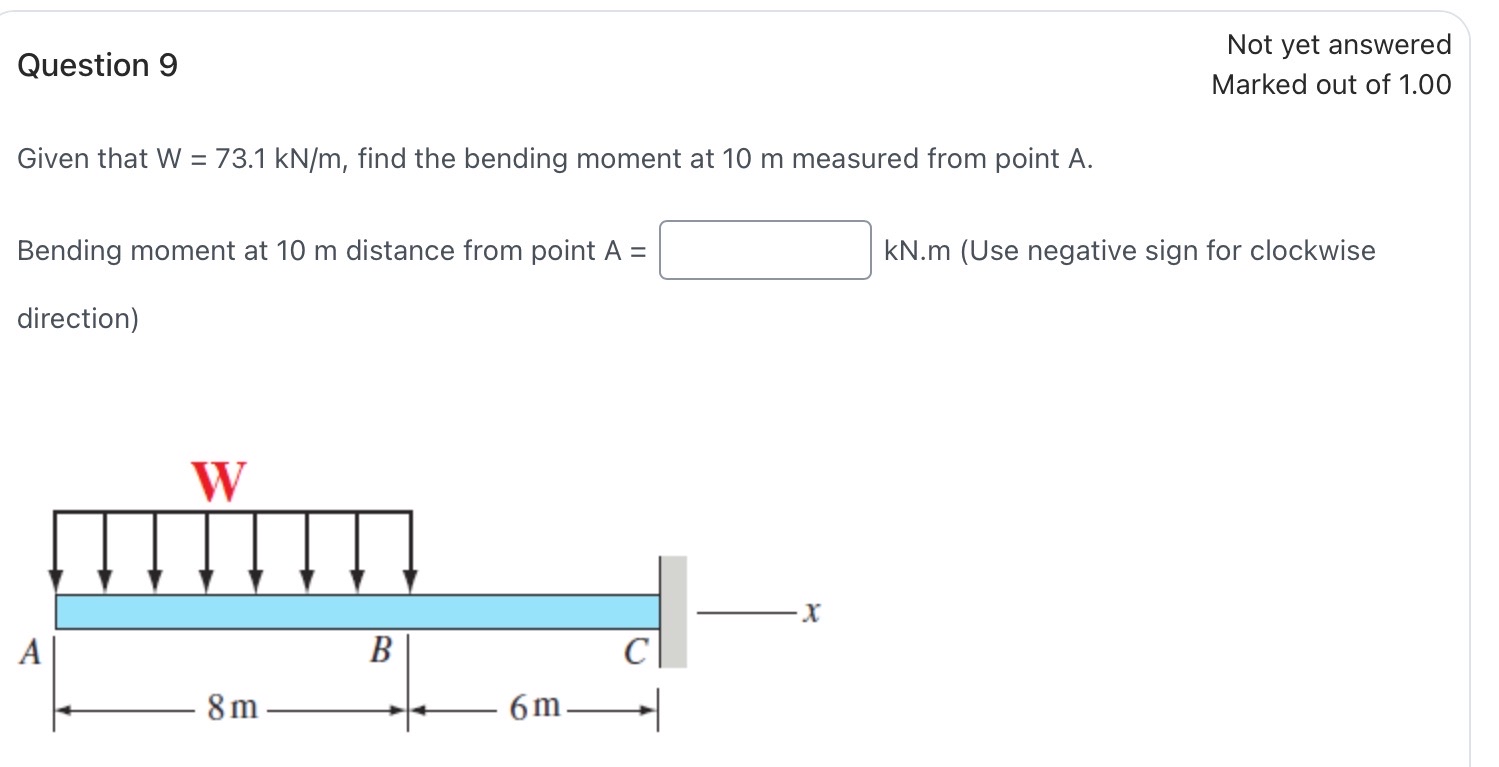Select the Question 9 heading
Viewport: 1499px width, 767px height.
coord(98,65)
